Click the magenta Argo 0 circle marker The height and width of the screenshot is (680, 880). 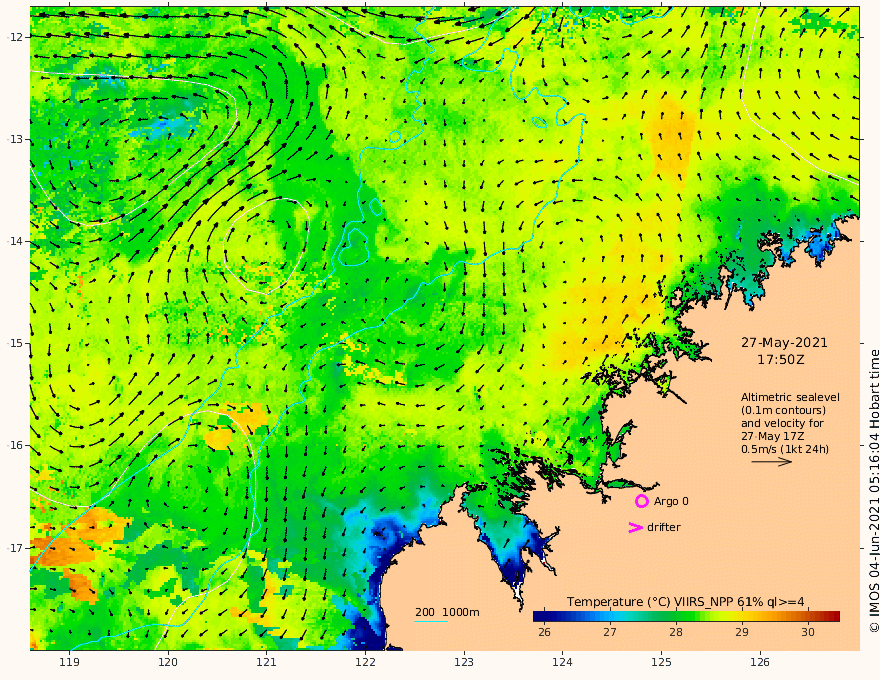point(641,501)
